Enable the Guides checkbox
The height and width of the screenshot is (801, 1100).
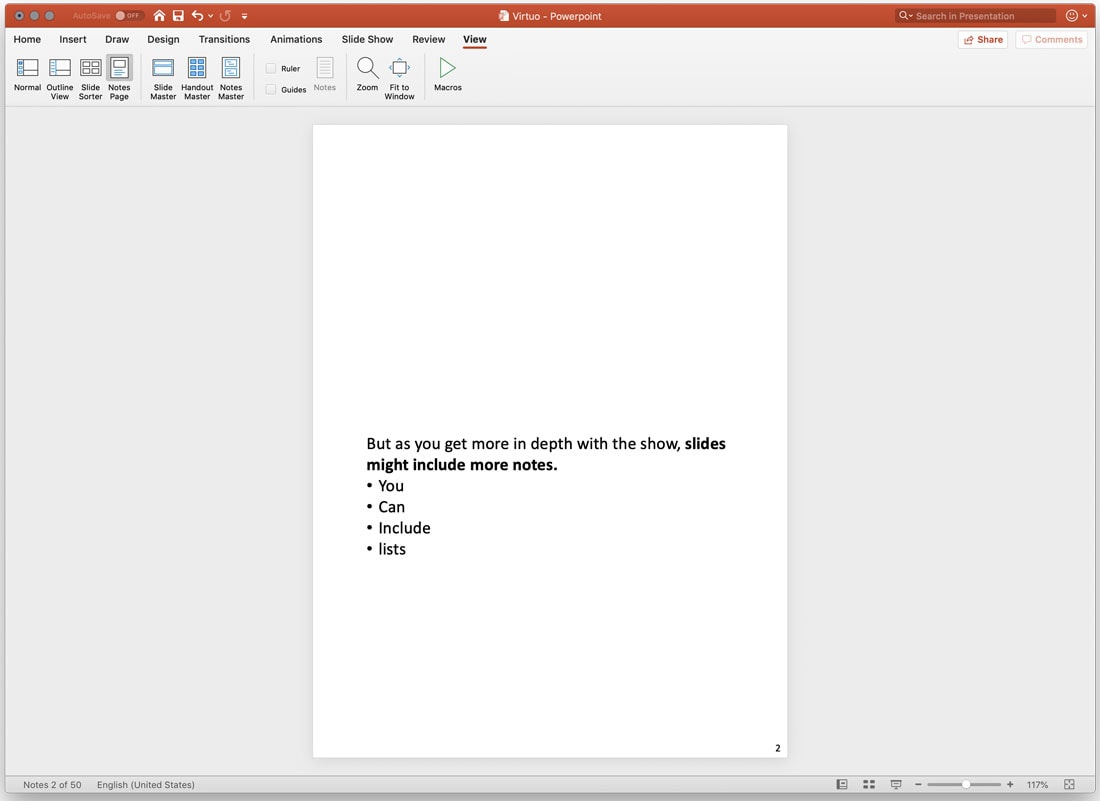pyautogui.click(x=271, y=89)
